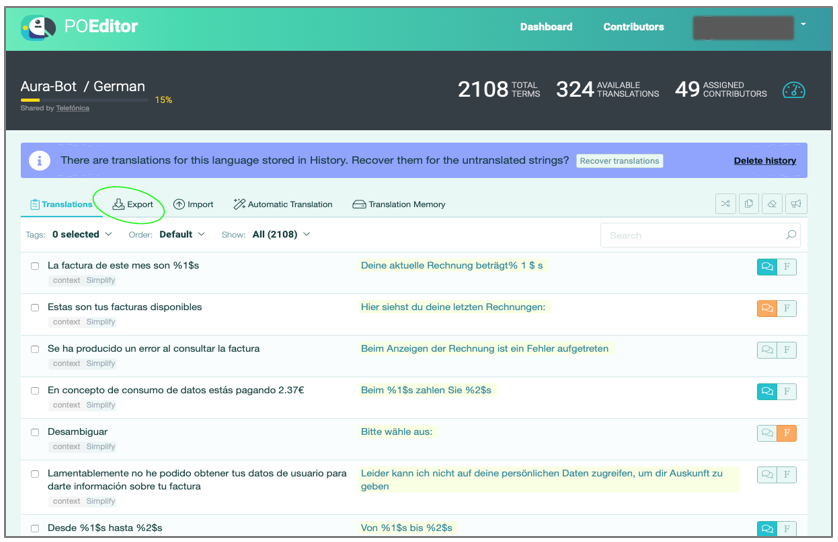The image size is (838, 542).
Task: Select checkbox for 'Desambiguar' term
Action: (35, 432)
